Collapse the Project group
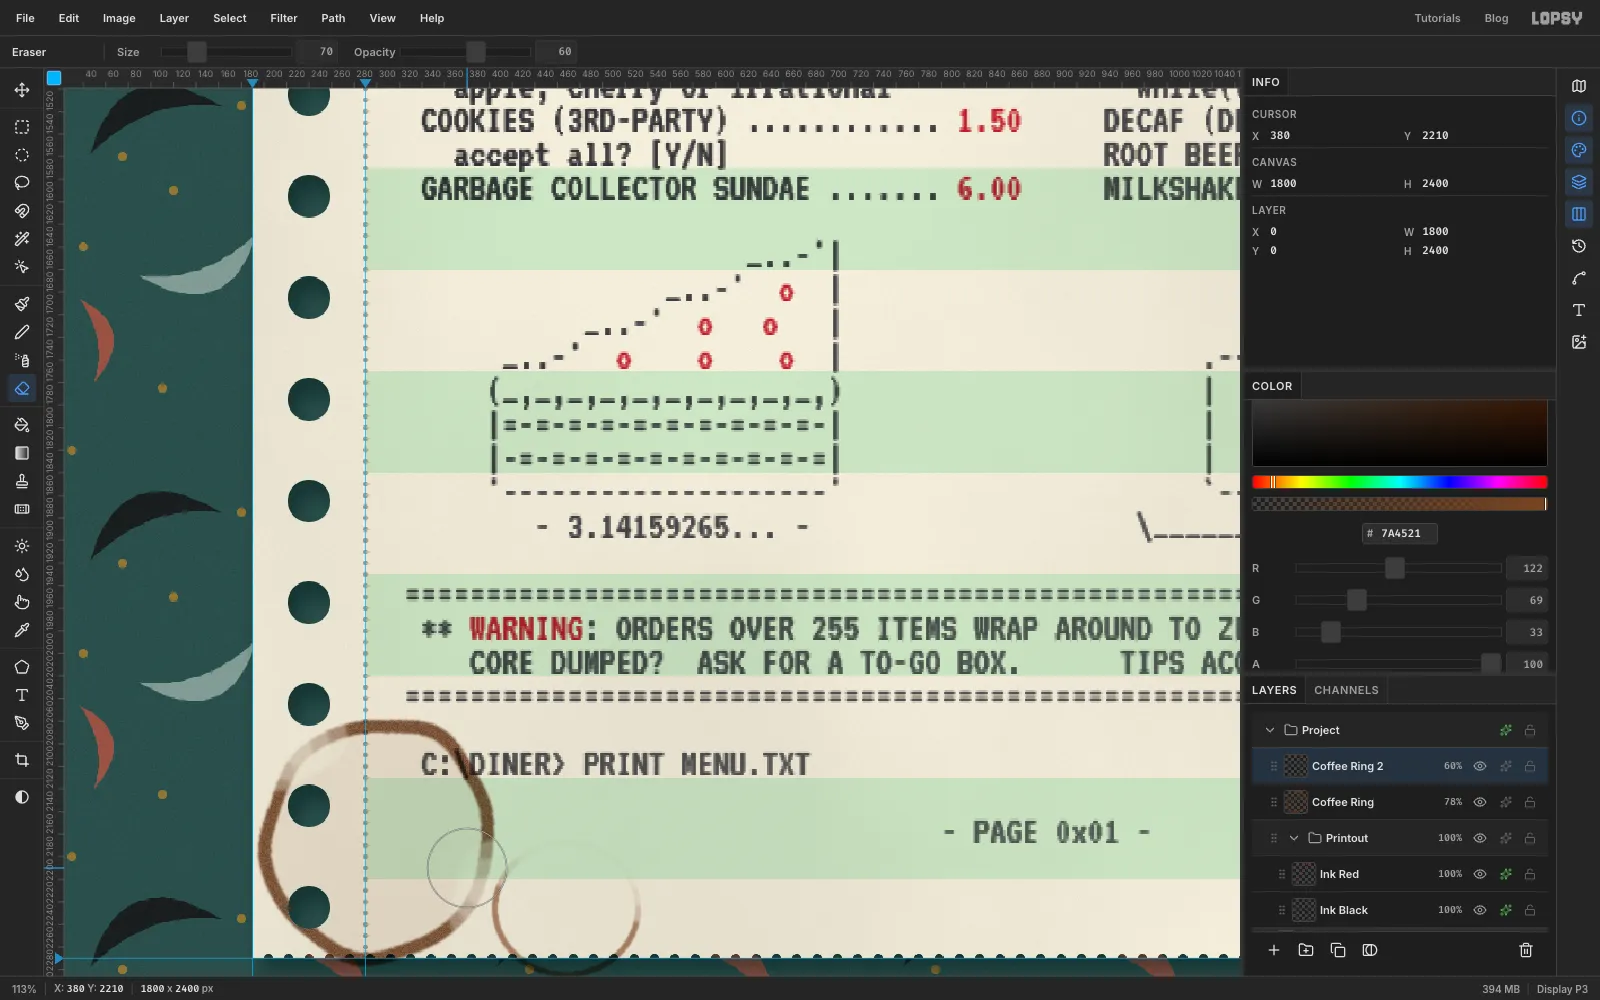 [x=1270, y=730]
